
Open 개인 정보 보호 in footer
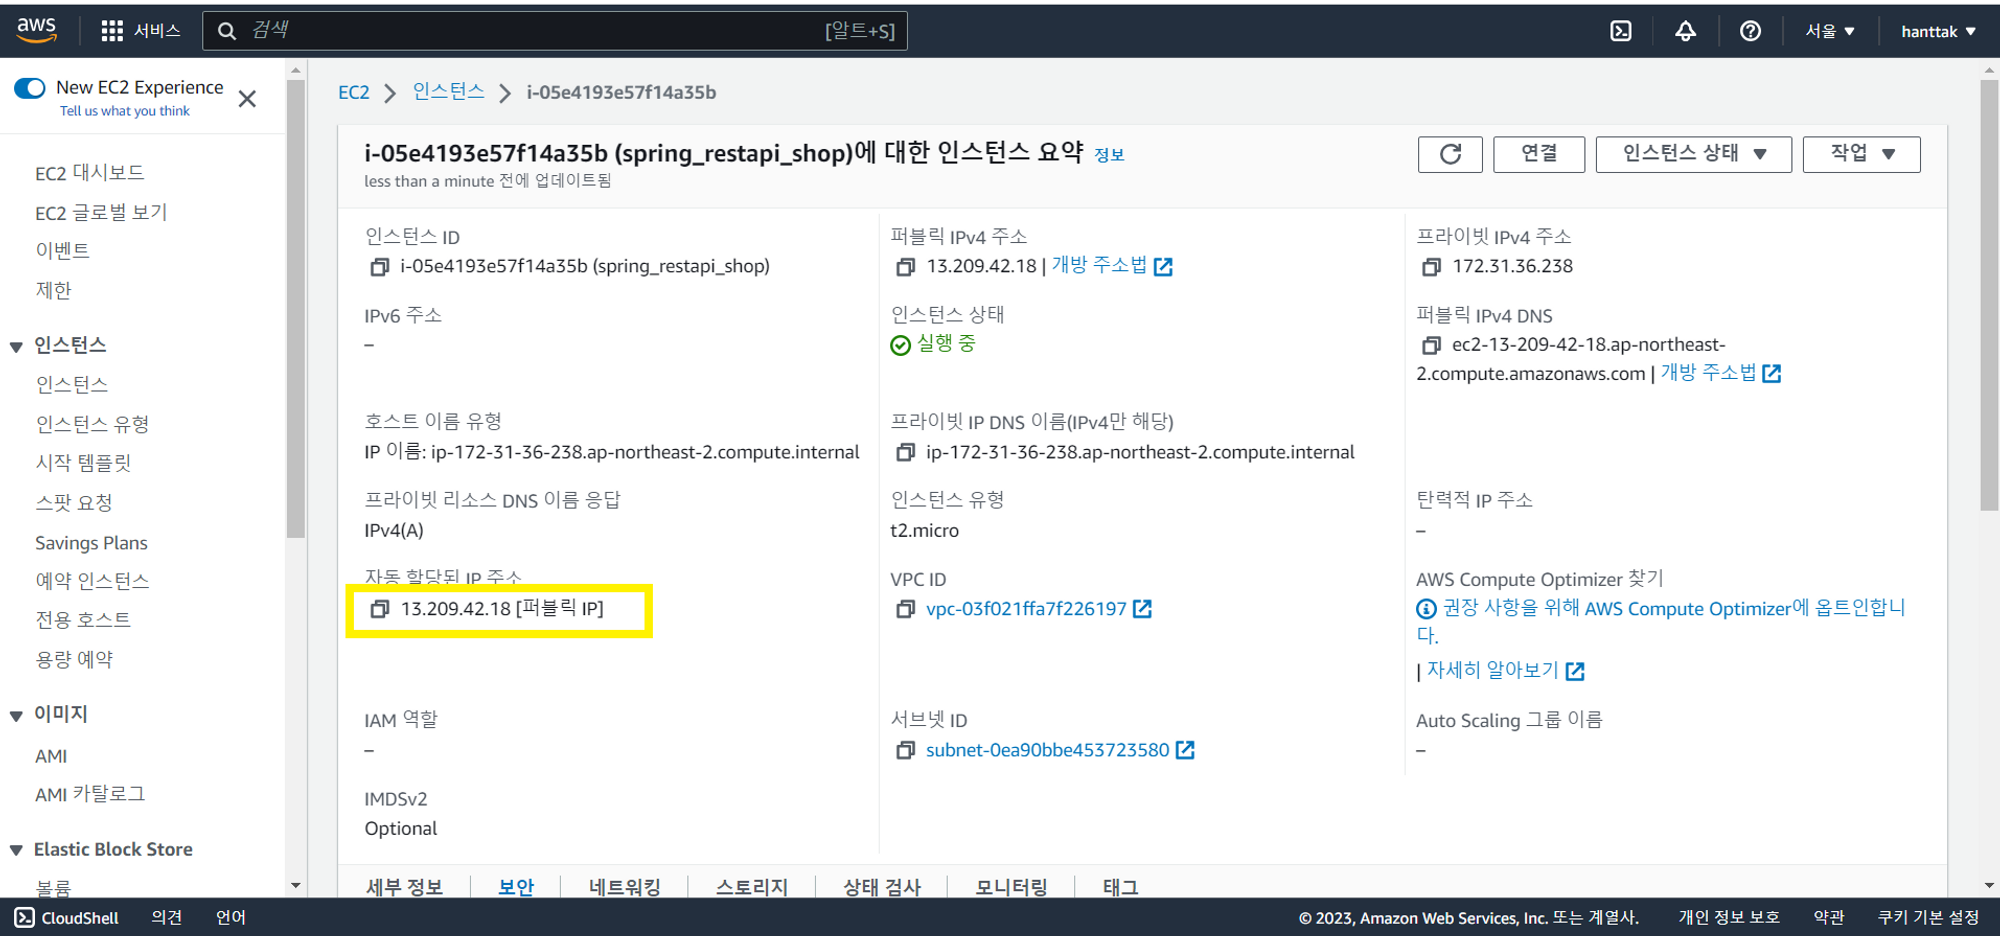click(1729, 917)
